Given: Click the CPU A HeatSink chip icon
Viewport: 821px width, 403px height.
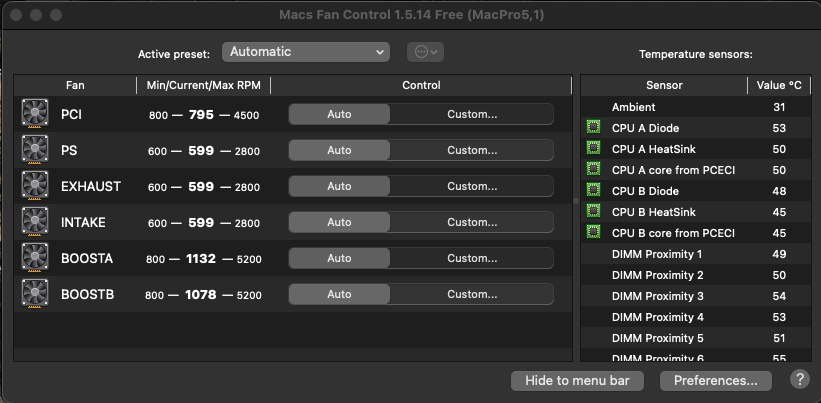Looking at the screenshot, I should tap(593, 148).
